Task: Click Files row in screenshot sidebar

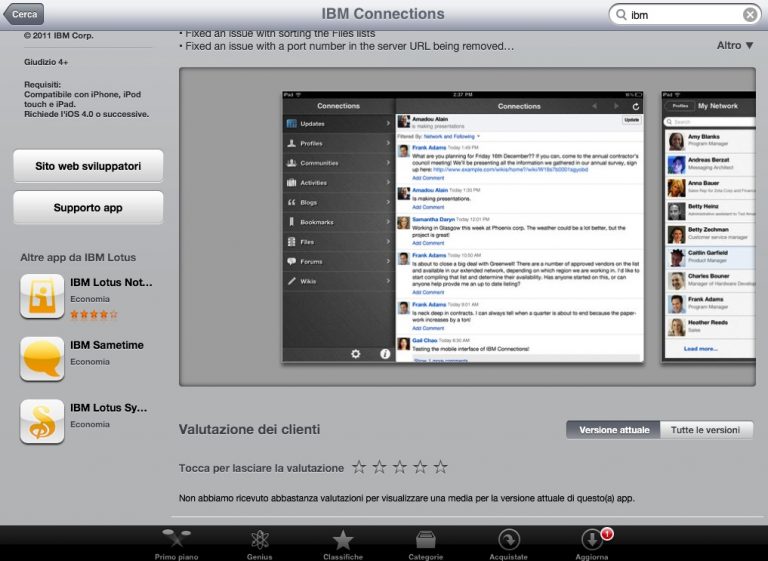Action: tap(339, 242)
